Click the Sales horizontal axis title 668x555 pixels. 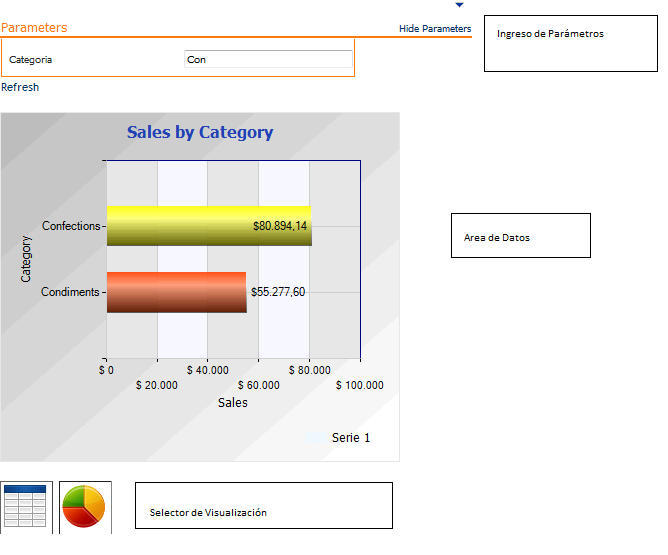pyautogui.click(x=232, y=403)
